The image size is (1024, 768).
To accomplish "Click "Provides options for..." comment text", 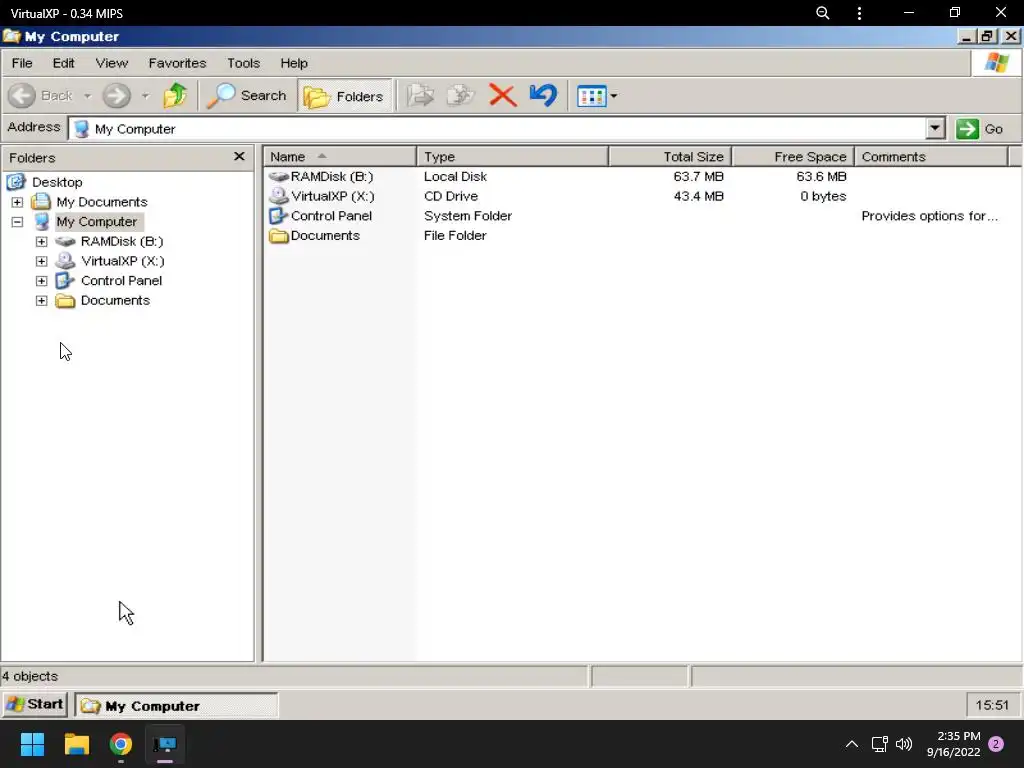I will click(x=929, y=216).
